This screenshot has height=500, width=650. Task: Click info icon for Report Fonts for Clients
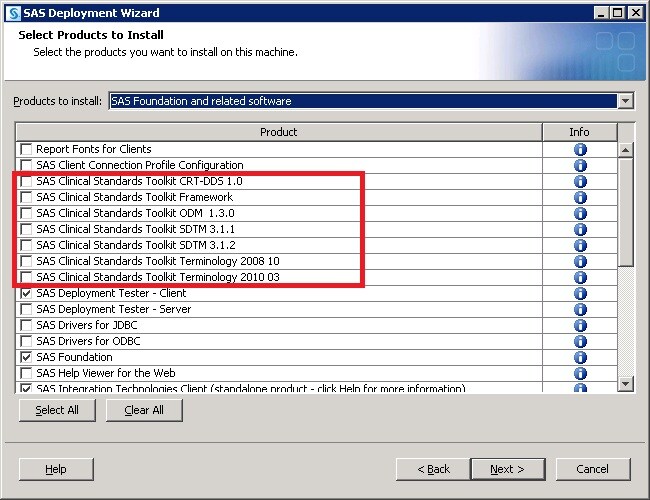(580, 149)
